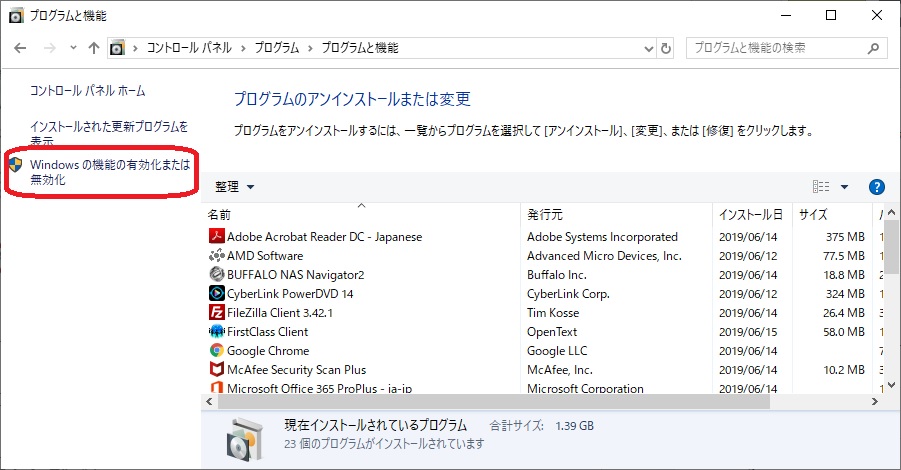This screenshot has height=470, width=901.
Task: Click publisher Tim Kosse
Action: point(553,313)
